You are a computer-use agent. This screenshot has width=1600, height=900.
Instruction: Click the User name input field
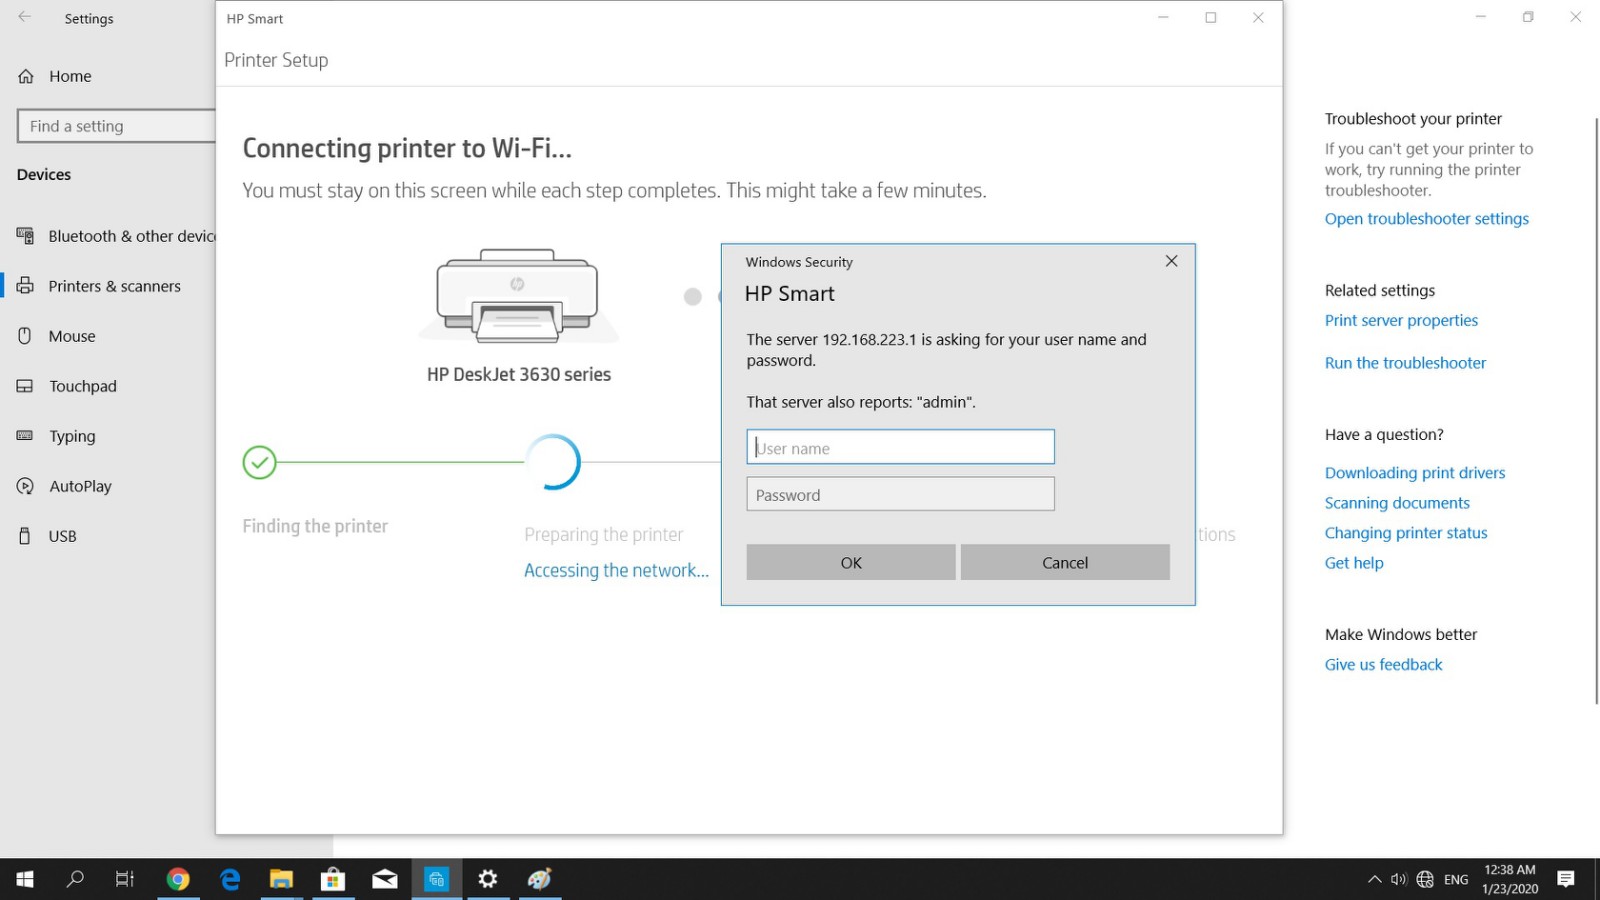899,446
